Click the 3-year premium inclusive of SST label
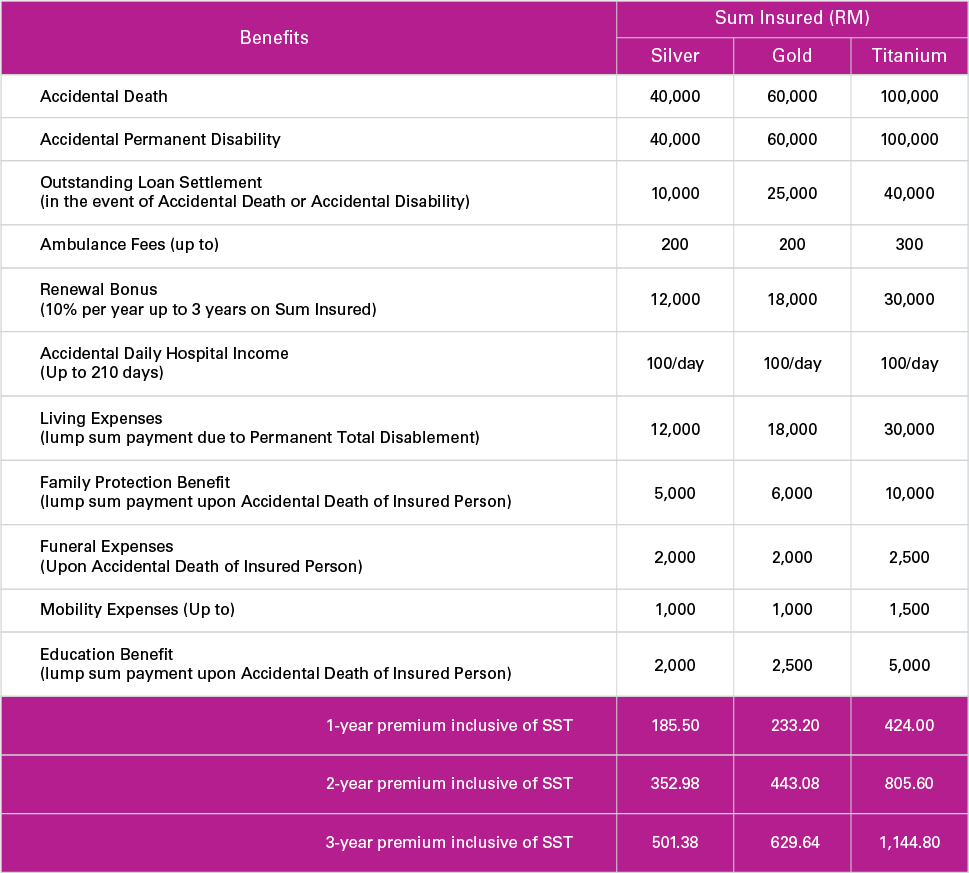Image resolution: width=969 pixels, height=873 pixels. tap(449, 843)
